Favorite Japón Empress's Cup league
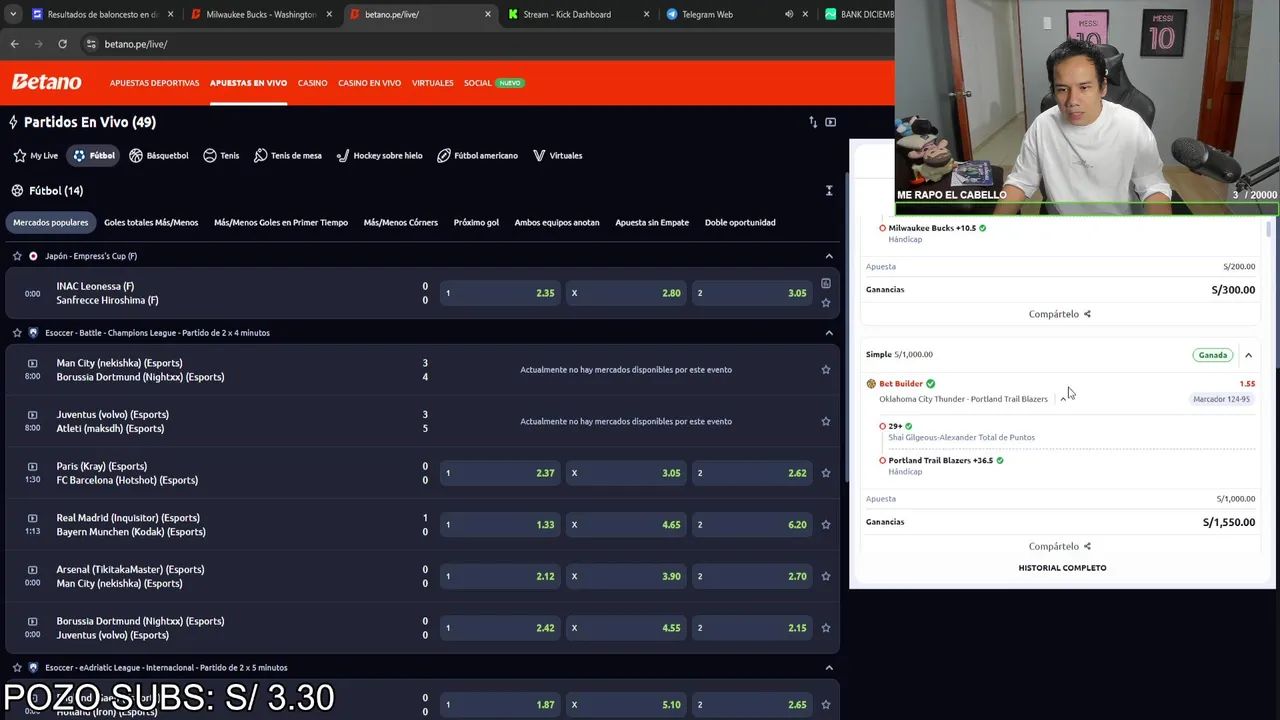 17,256
